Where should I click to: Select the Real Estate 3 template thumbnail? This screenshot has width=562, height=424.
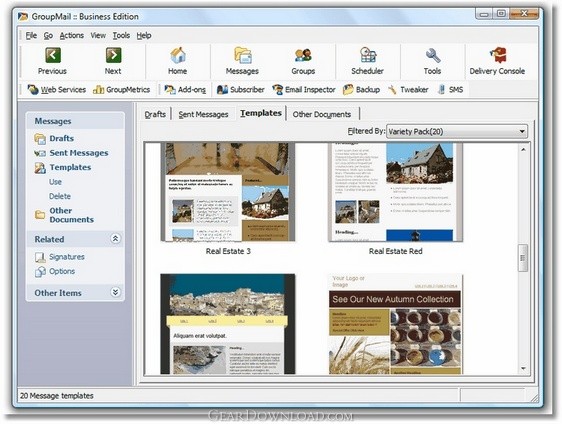(228, 192)
